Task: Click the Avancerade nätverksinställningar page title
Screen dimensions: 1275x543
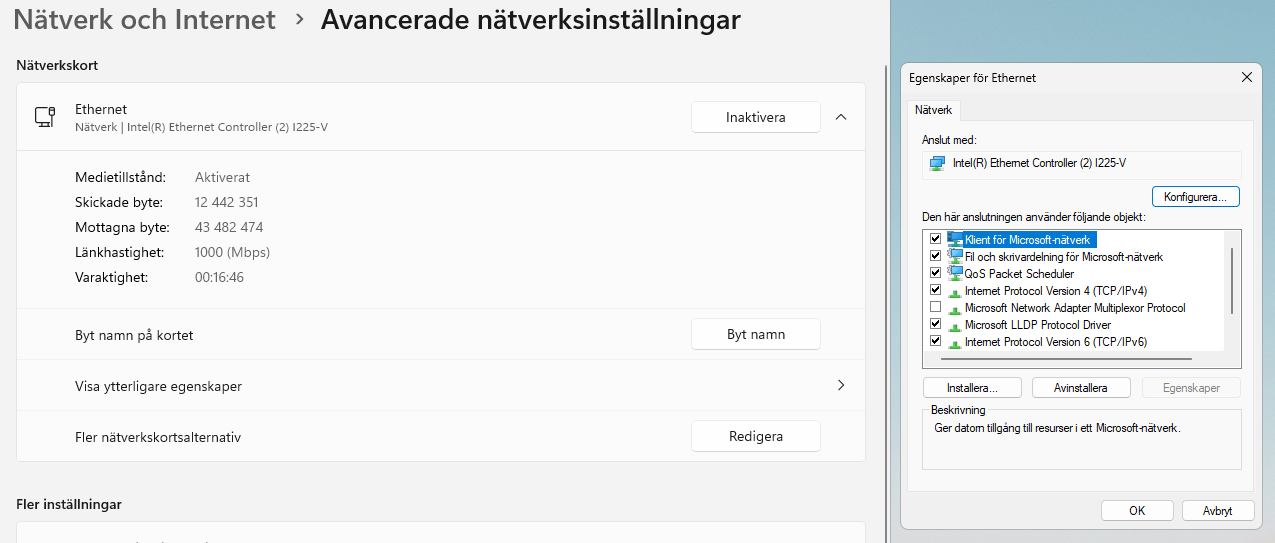Action: point(531,19)
